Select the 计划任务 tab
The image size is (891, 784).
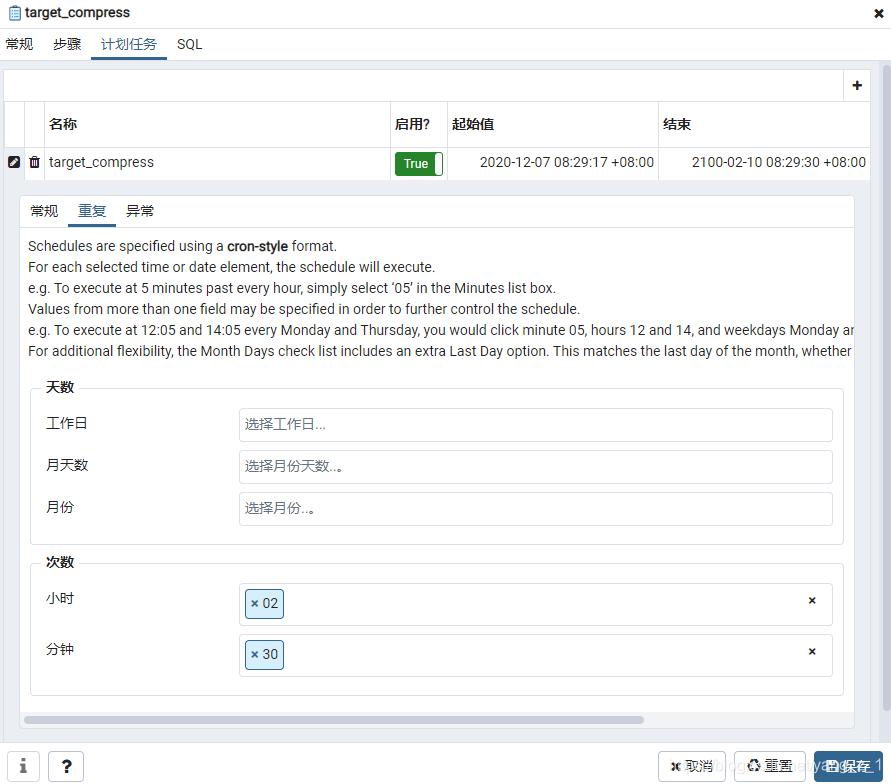tap(128, 44)
